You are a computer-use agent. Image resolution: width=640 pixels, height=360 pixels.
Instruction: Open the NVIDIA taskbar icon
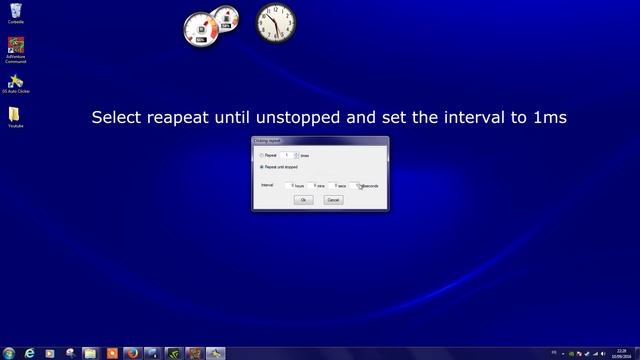pyautogui.click(x=174, y=353)
